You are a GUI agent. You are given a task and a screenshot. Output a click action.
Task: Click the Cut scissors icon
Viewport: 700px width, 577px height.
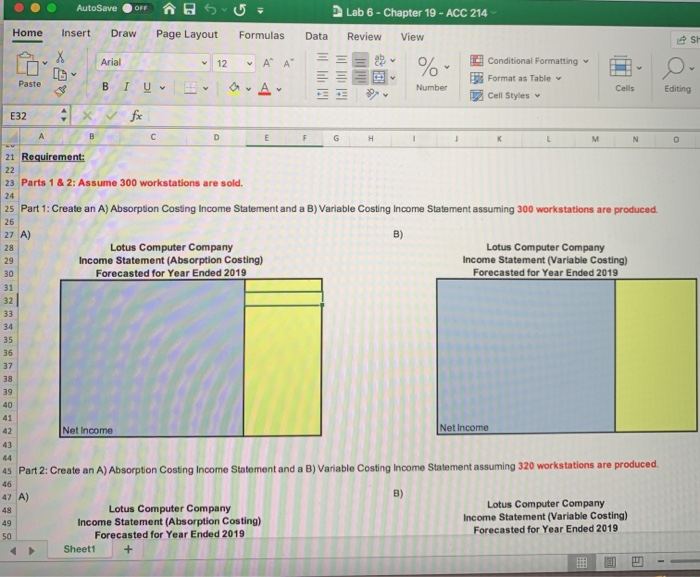(x=60, y=57)
